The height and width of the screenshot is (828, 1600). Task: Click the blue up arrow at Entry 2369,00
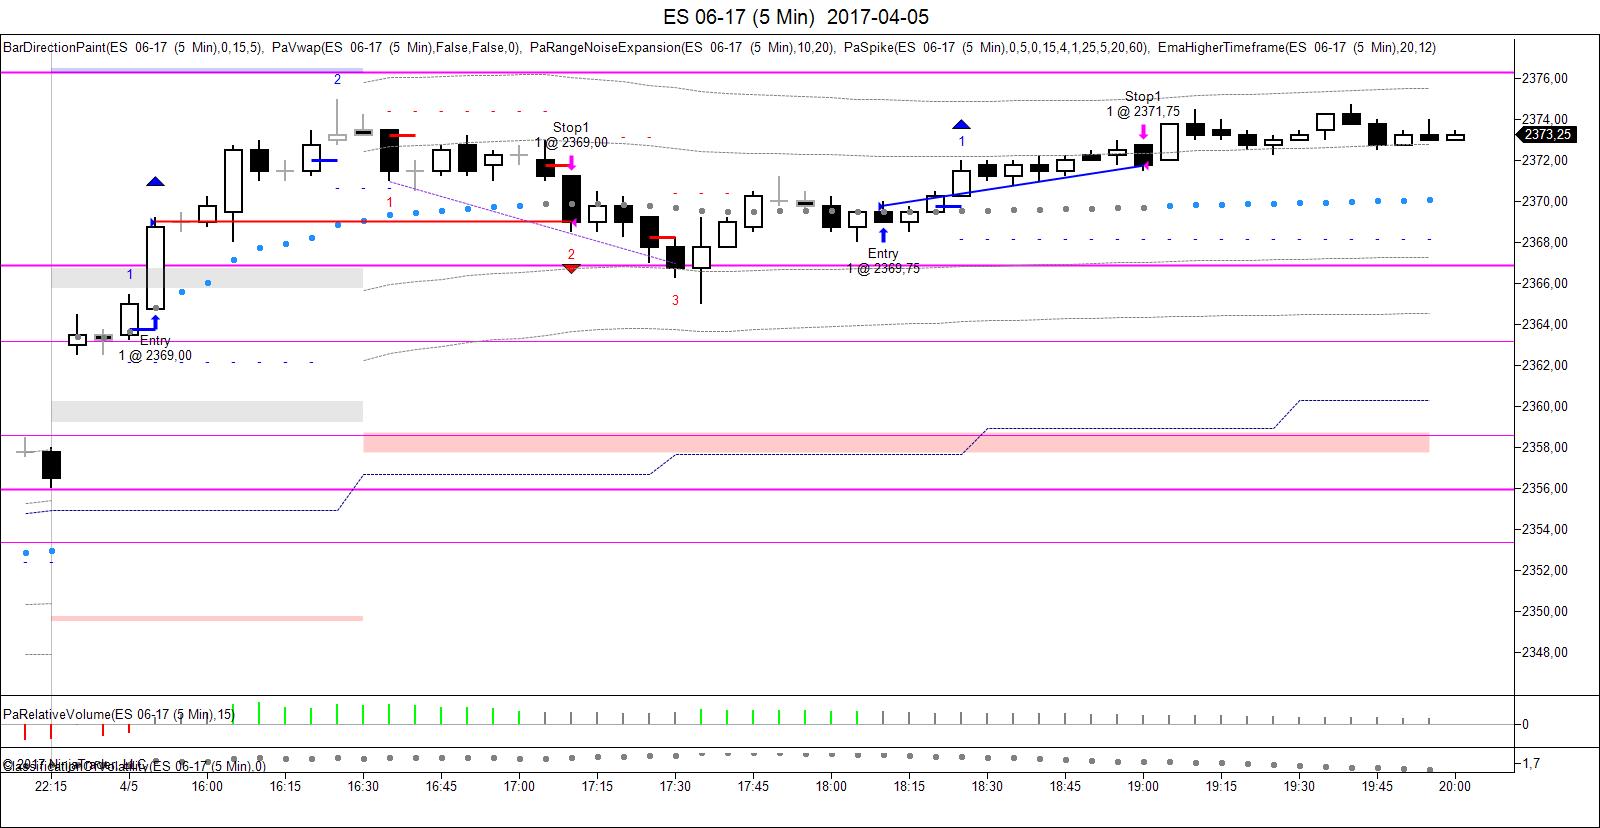(155, 322)
